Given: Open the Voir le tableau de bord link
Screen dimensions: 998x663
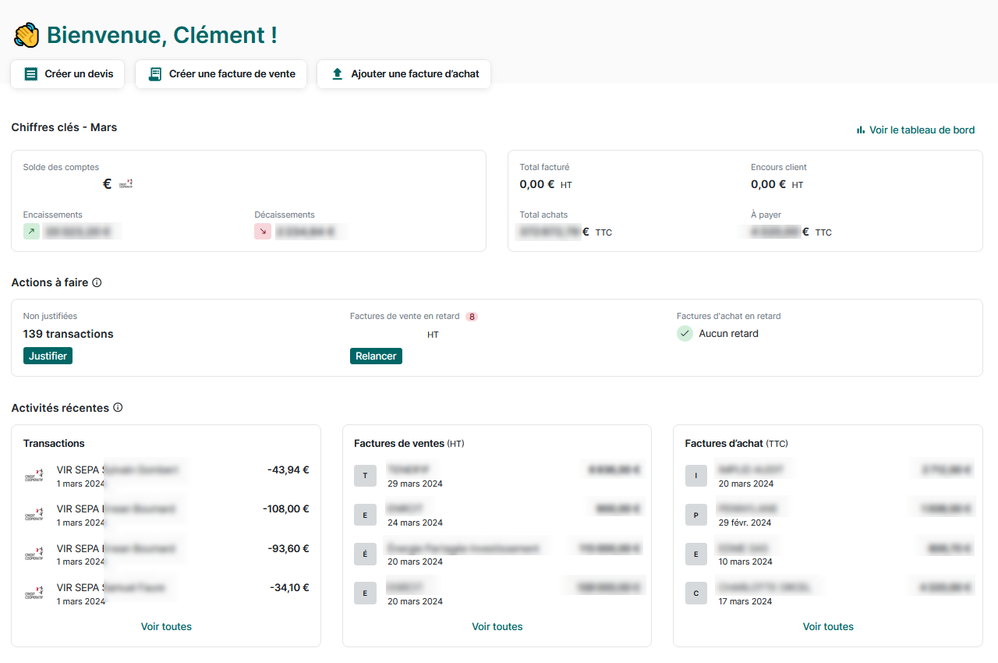Looking at the screenshot, I should [921, 130].
